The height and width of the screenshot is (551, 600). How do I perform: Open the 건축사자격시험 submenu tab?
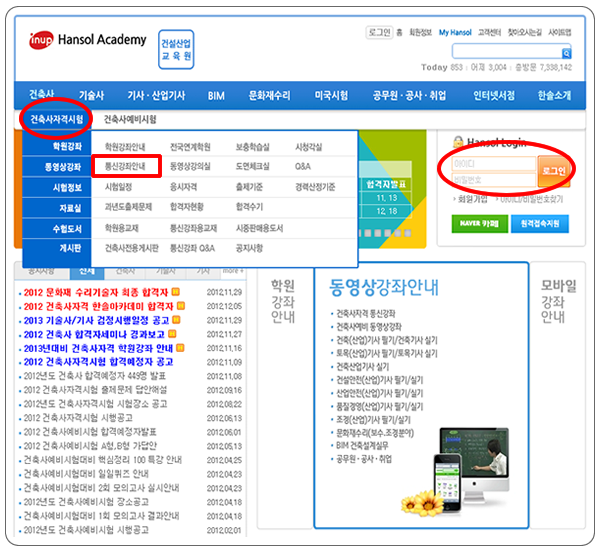pos(57,119)
